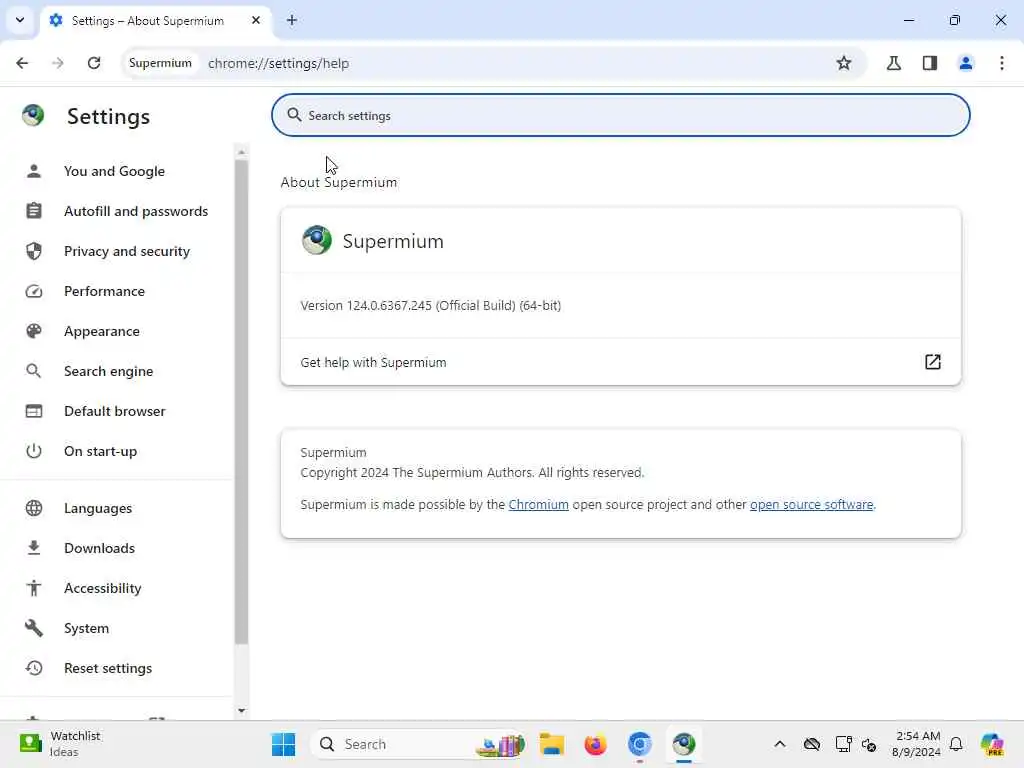Click Get help with Supermium row

(620, 362)
